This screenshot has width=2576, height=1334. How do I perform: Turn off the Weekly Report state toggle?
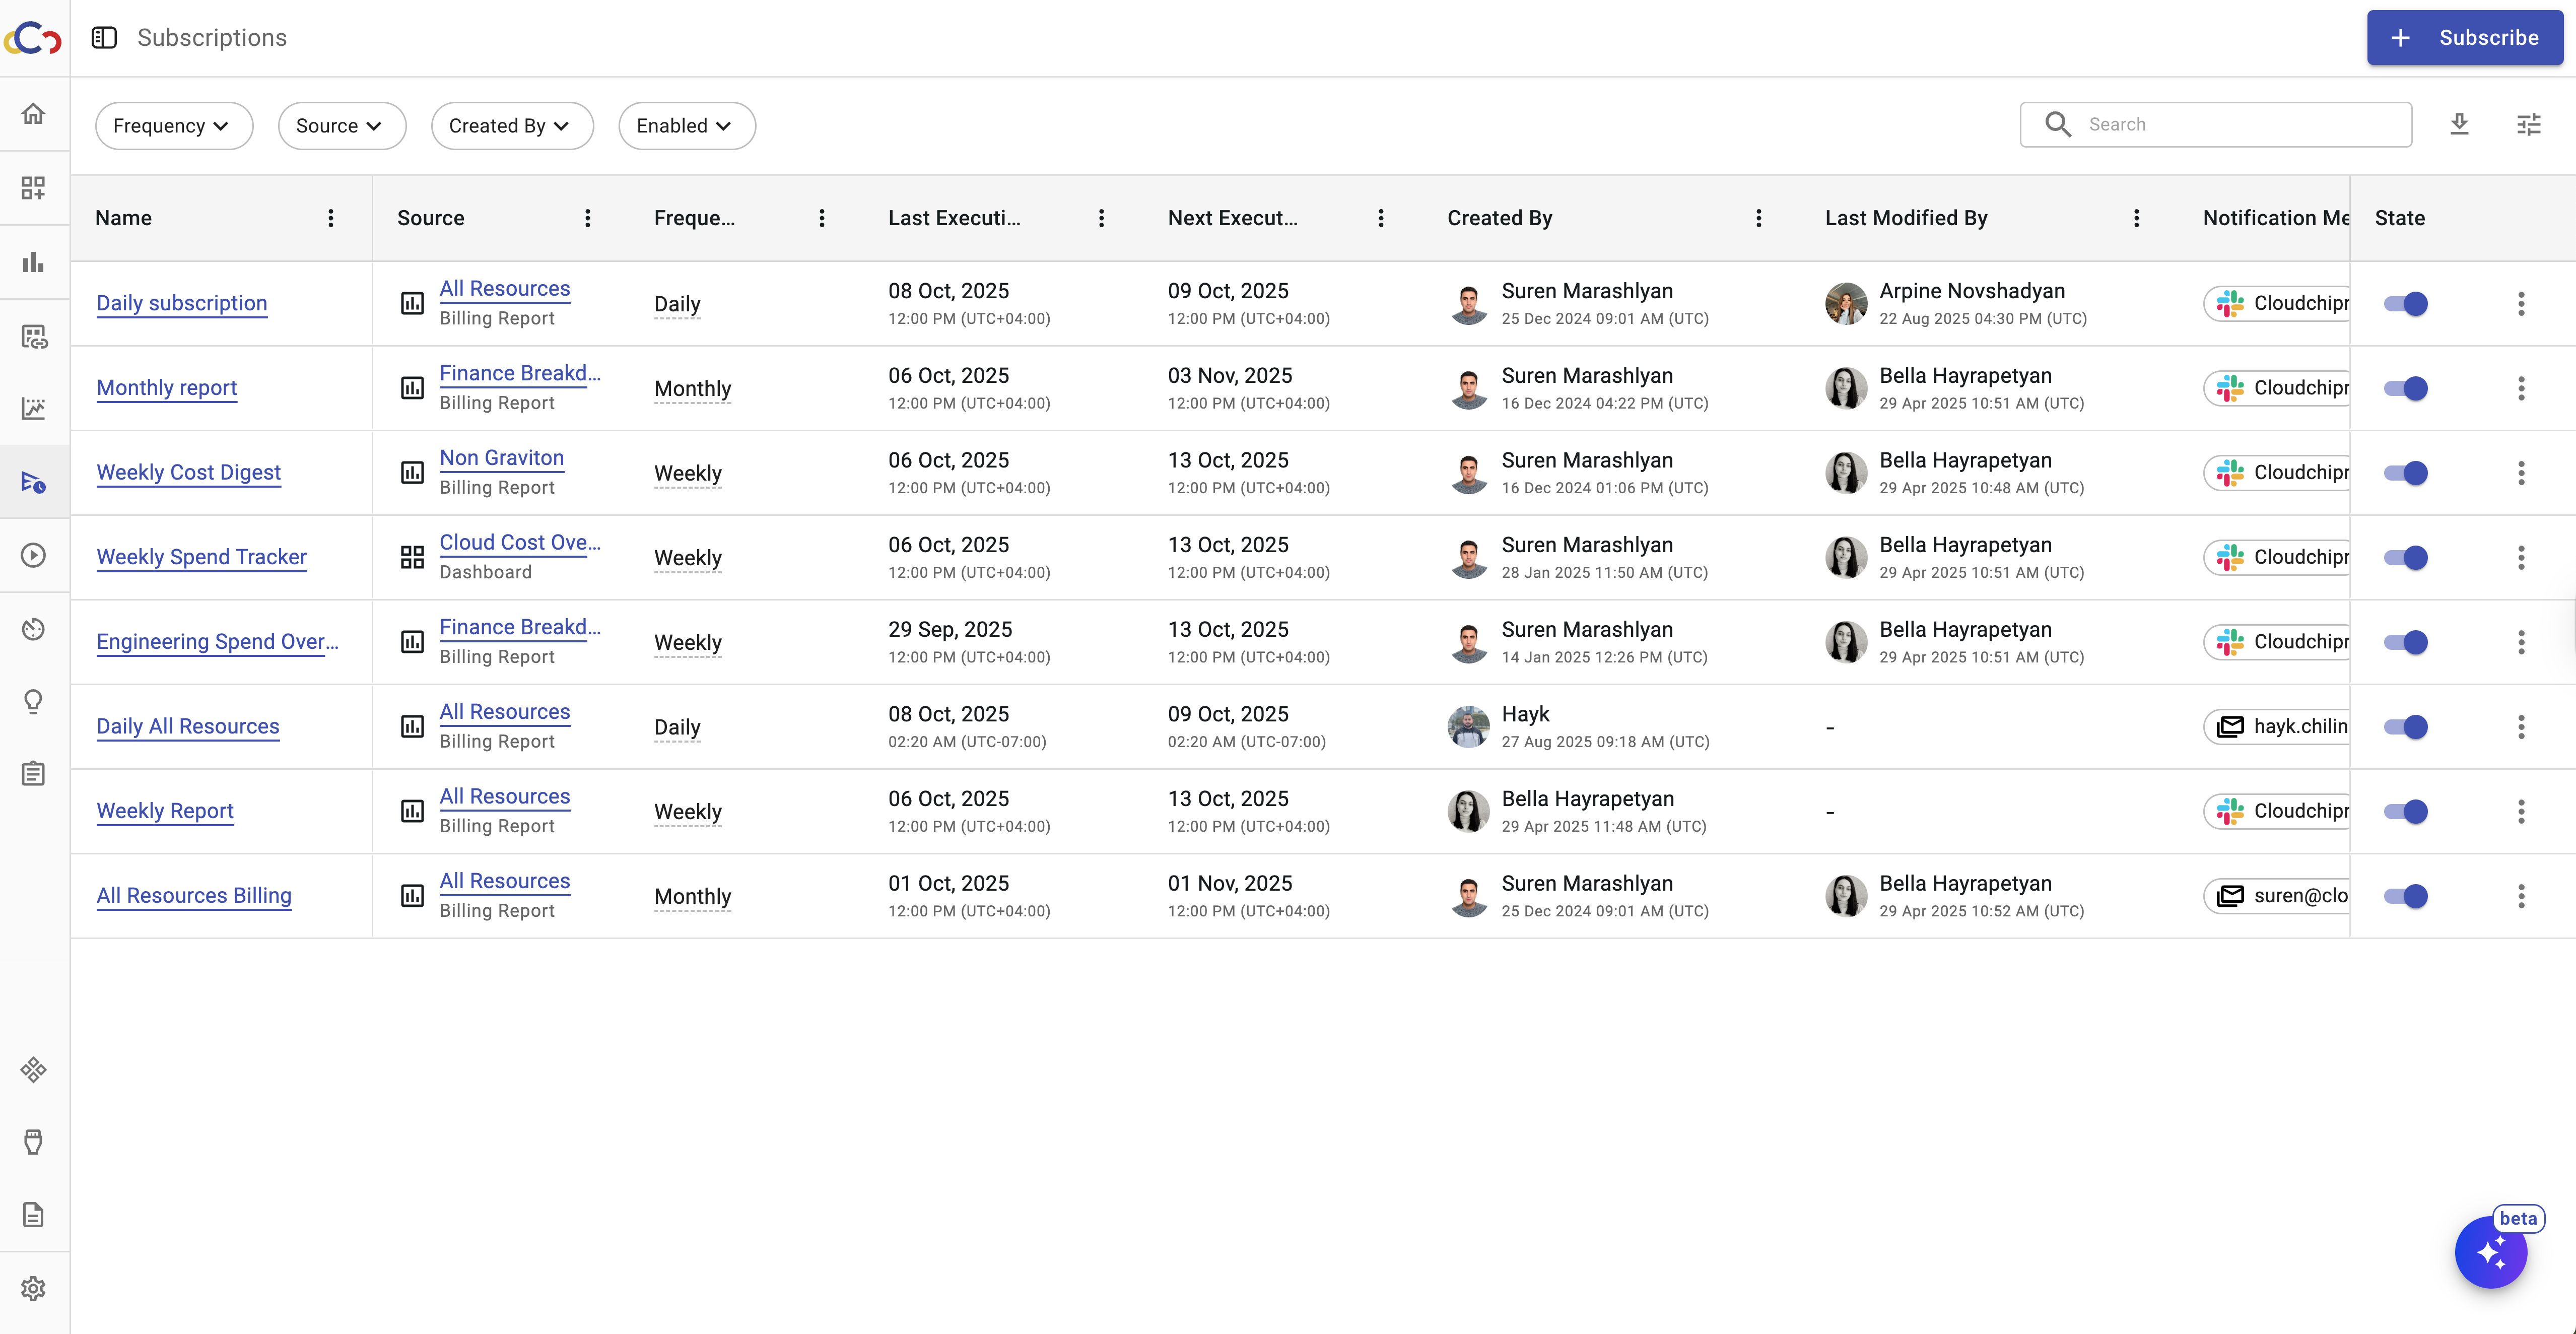tap(2405, 811)
